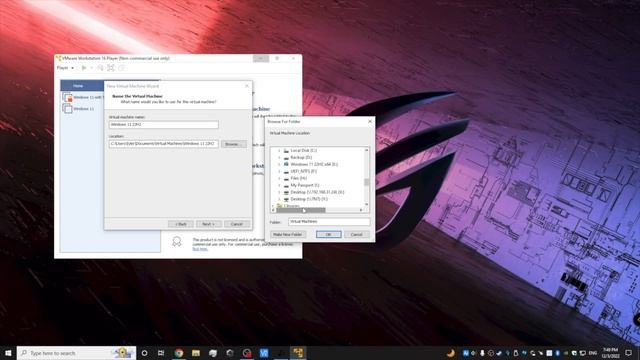Expand the Files (H:) node
The image size is (640, 360).
tap(279, 178)
